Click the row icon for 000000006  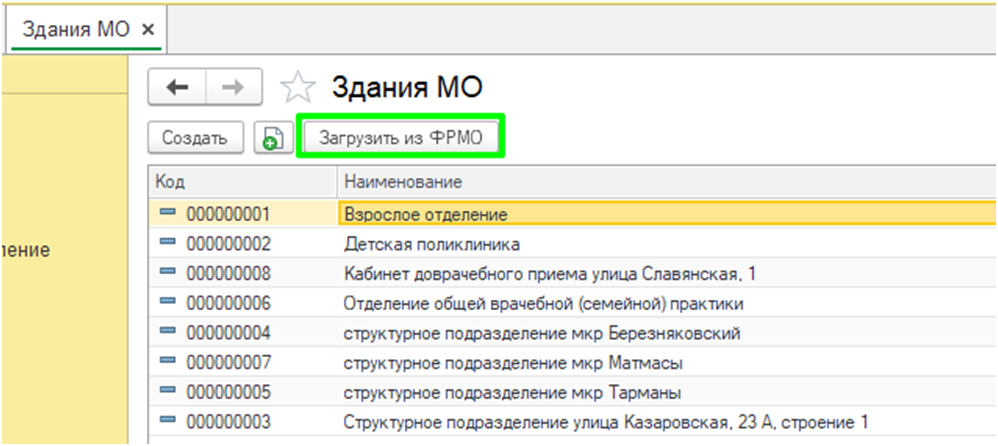coord(168,302)
